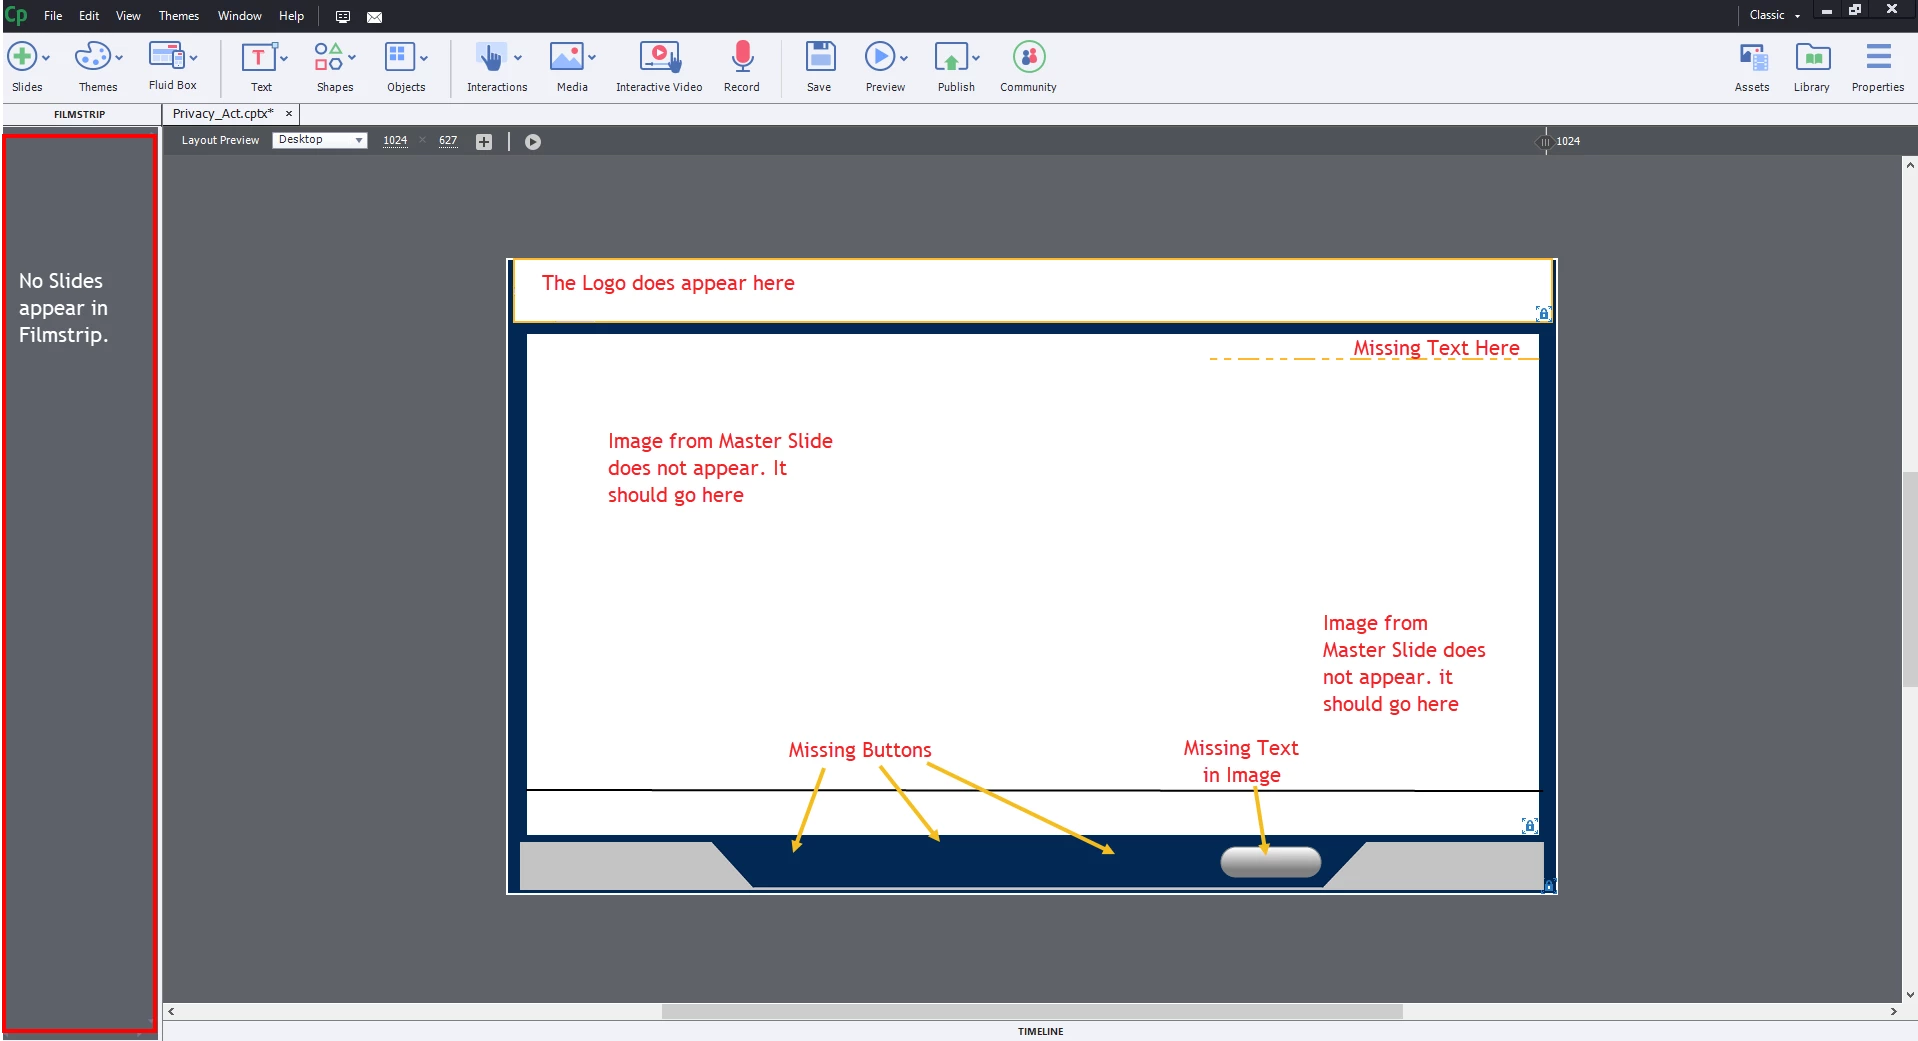This screenshot has width=1918, height=1041.
Task: Open the Themes menu in the menu bar
Action: pyautogui.click(x=179, y=16)
